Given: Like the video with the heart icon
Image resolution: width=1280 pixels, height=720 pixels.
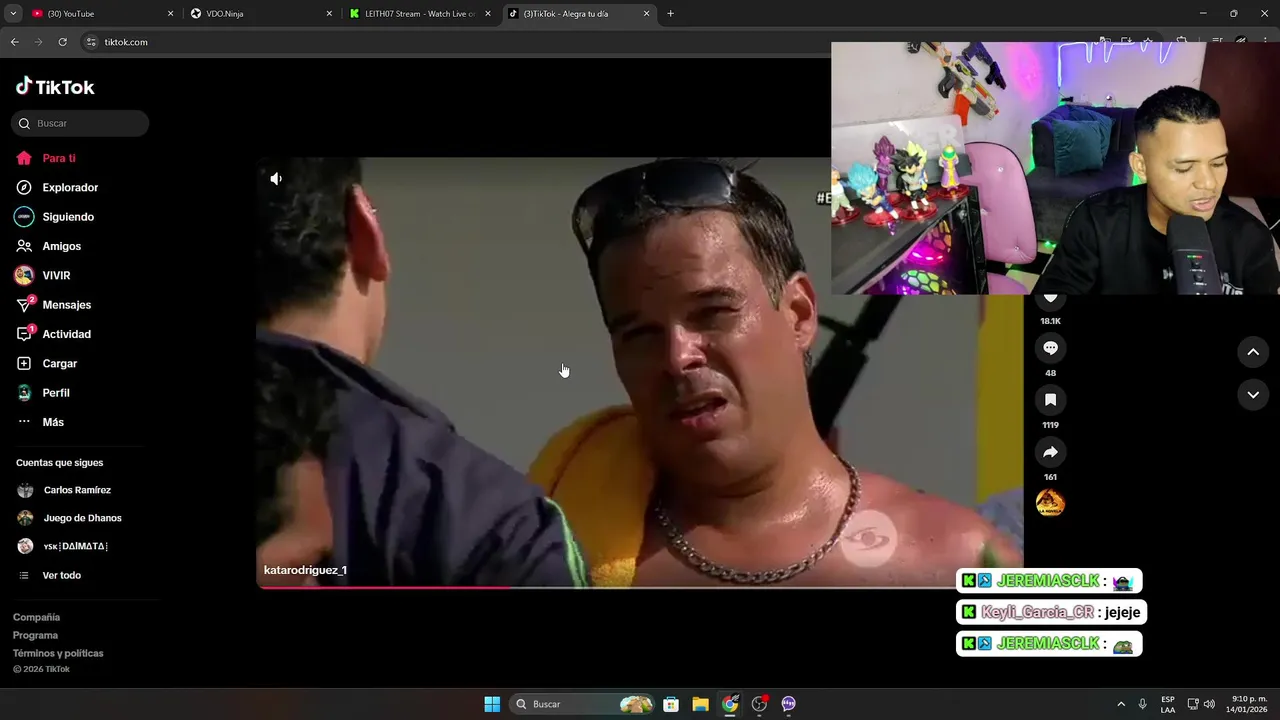Looking at the screenshot, I should pyautogui.click(x=1050, y=299).
